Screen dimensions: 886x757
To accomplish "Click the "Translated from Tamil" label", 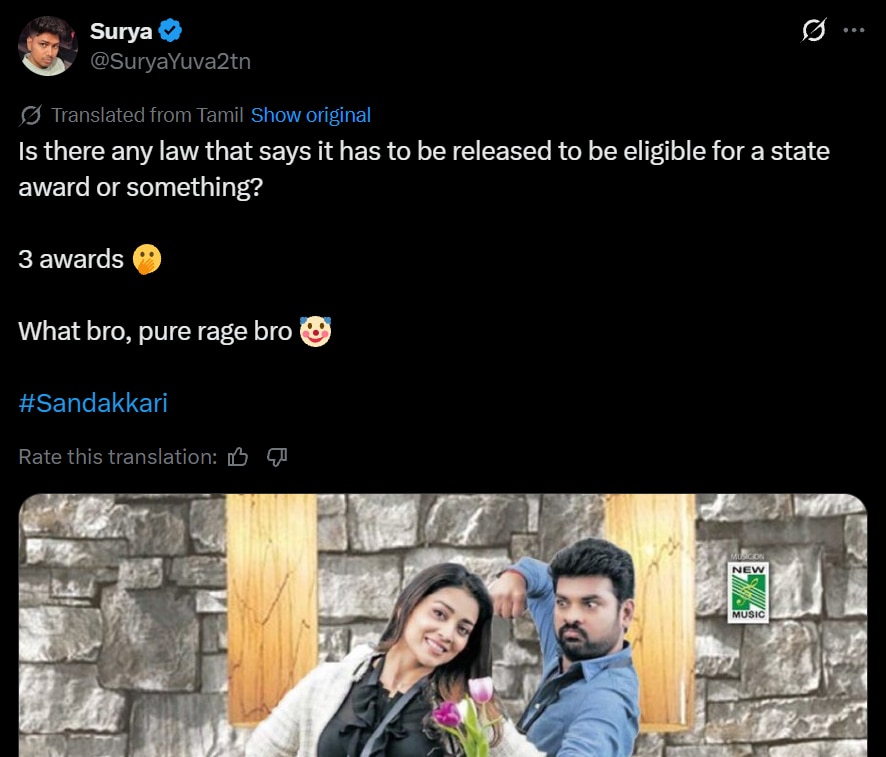I will (x=147, y=115).
